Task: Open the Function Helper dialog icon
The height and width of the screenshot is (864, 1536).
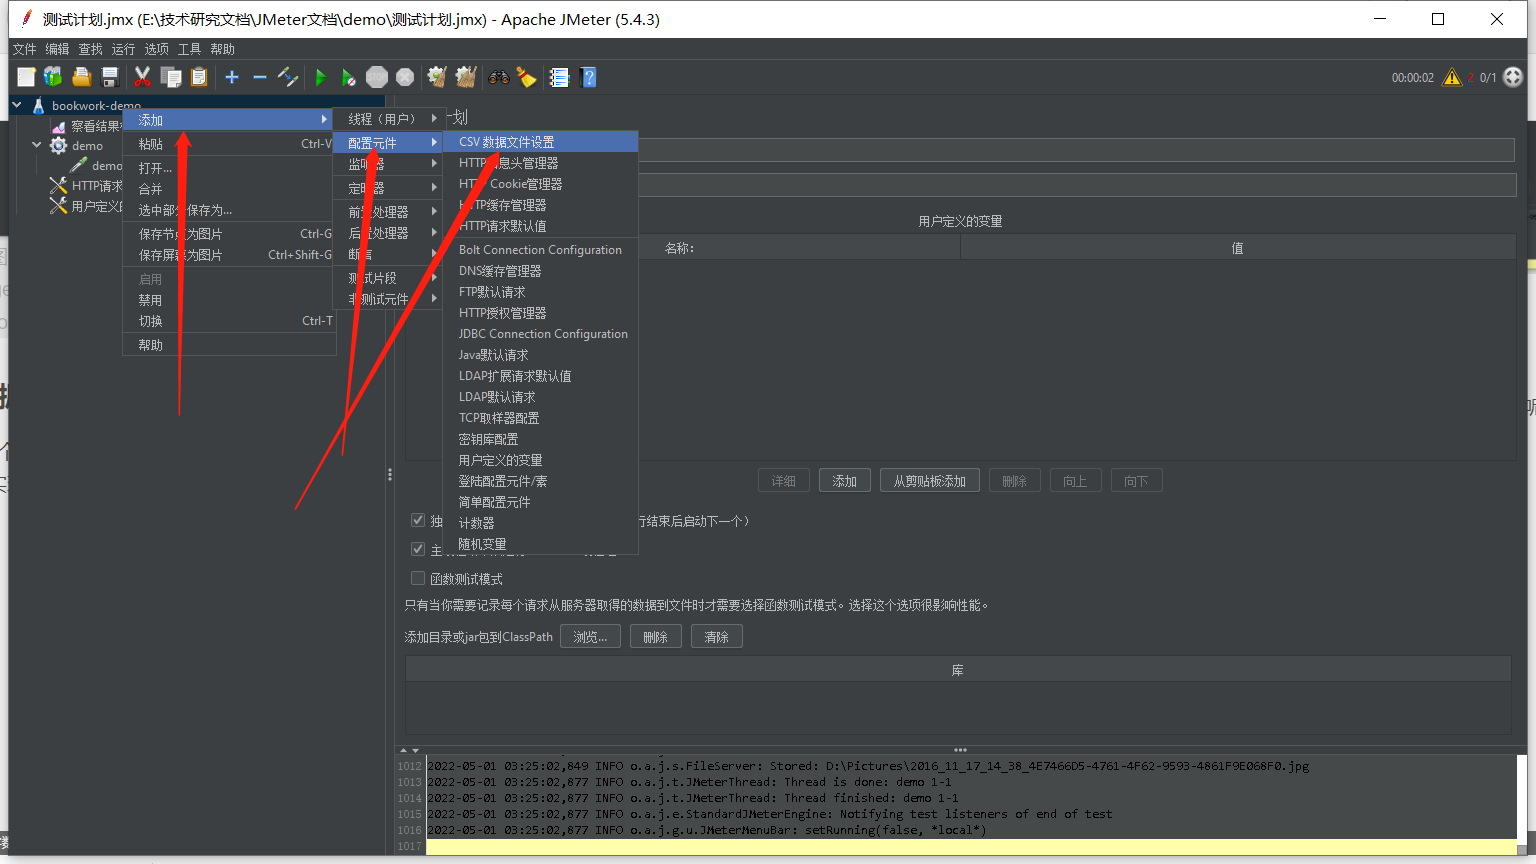Action: point(559,77)
